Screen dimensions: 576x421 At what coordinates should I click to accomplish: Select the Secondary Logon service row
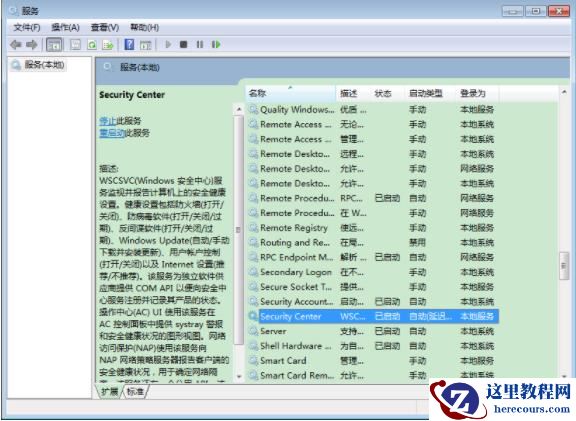[373, 272]
